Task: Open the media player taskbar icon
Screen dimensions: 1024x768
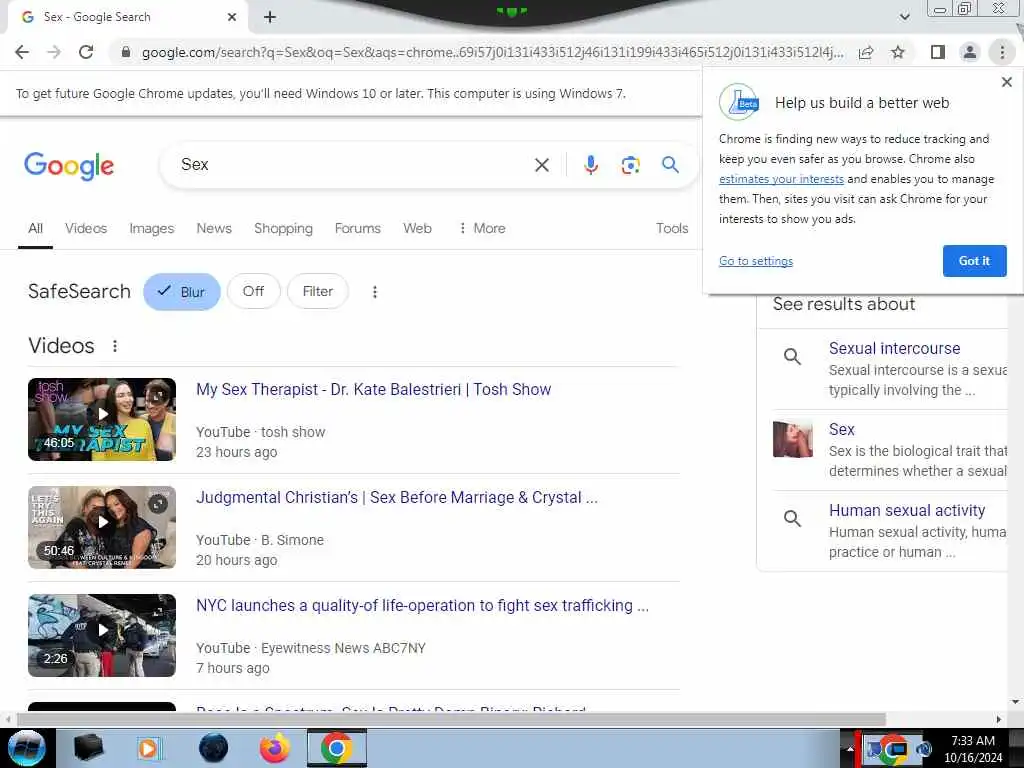Action: tap(148, 748)
